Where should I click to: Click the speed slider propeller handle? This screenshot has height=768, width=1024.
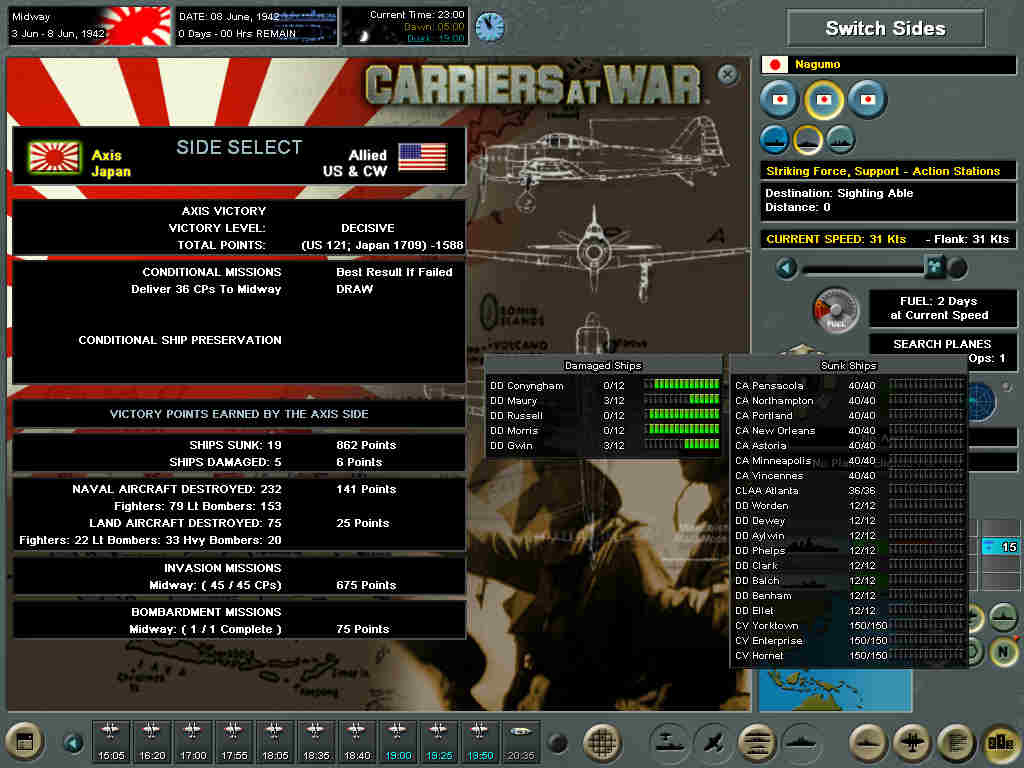point(935,266)
